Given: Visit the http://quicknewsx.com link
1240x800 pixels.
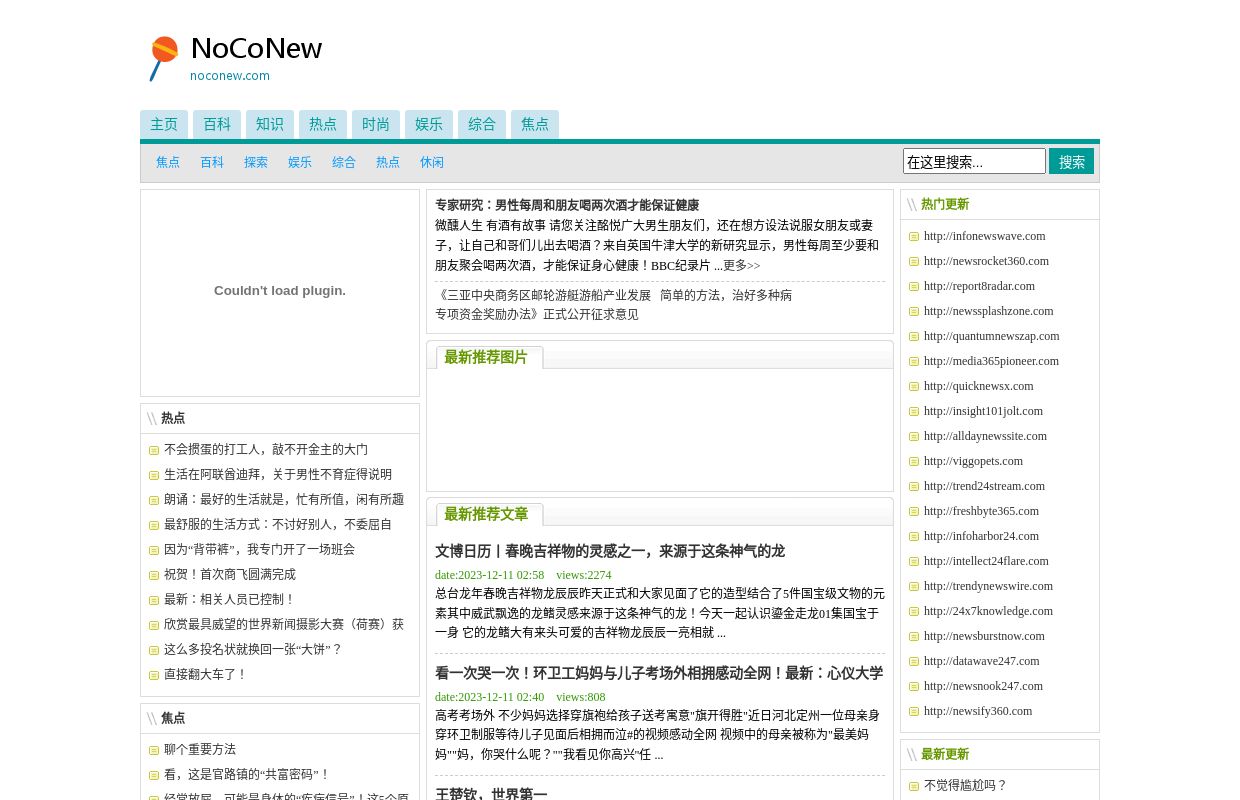Looking at the screenshot, I should (x=978, y=386).
